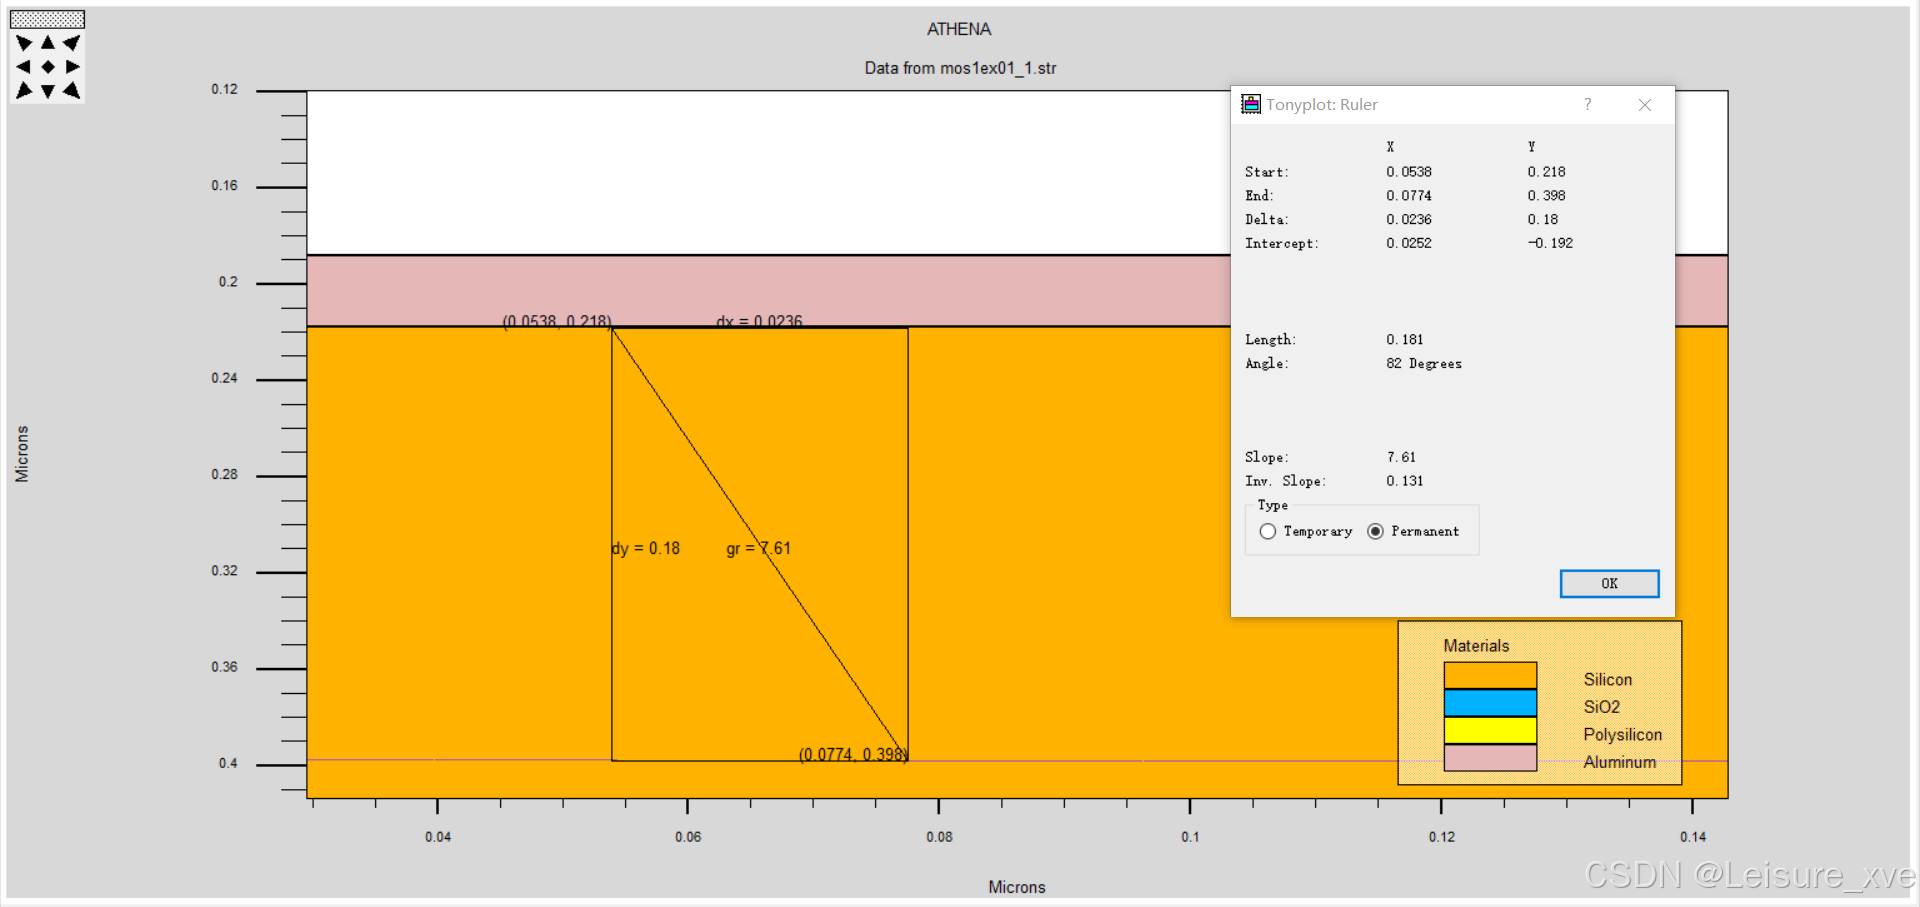This screenshot has width=1920, height=907.
Task: Click the ATHENA plot title
Action: click(959, 29)
